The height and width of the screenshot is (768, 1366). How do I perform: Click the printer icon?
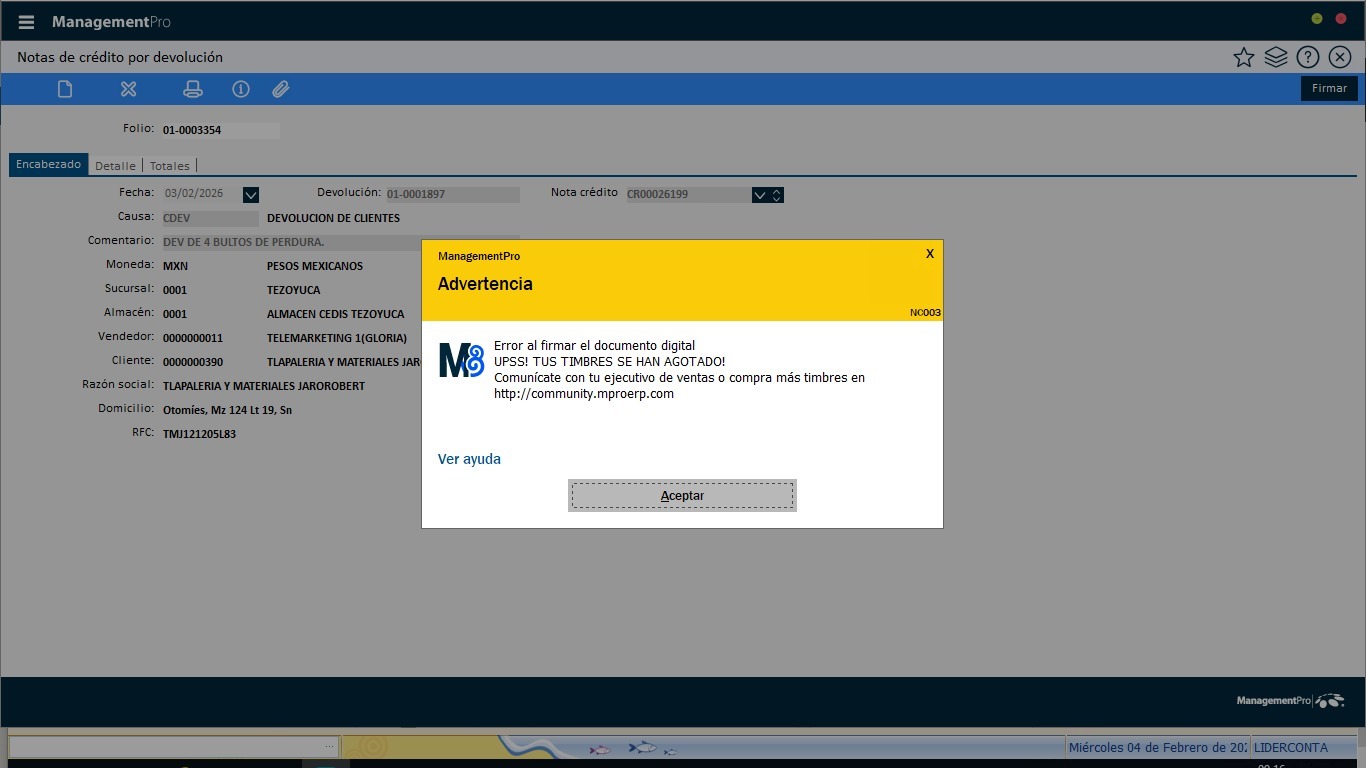pyautogui.click(x=193, y=89)
